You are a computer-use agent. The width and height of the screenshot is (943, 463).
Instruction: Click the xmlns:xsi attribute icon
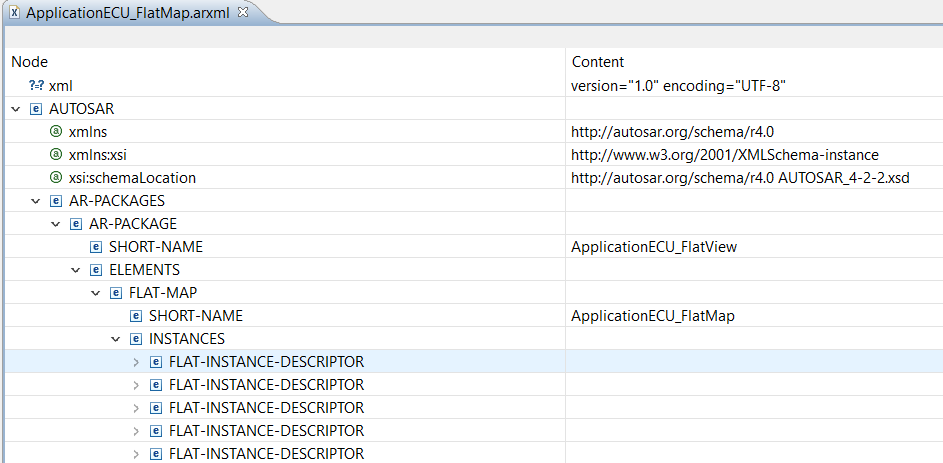pyautogui.click(x=55, y=155)
